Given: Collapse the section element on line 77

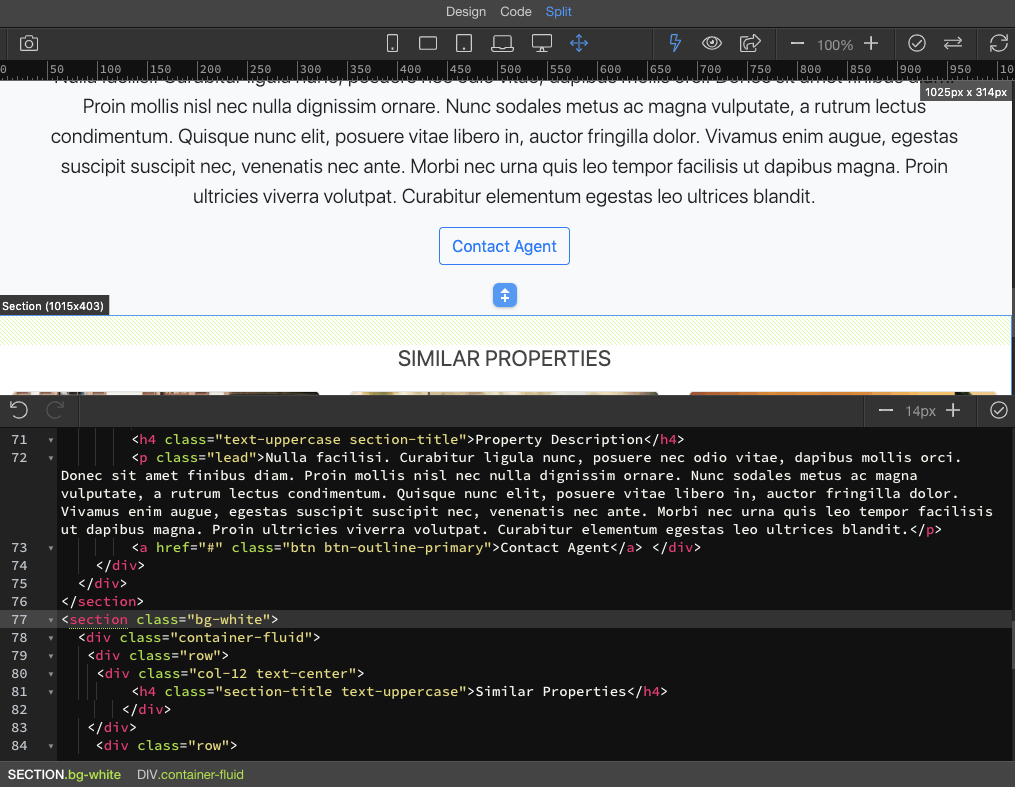Looking at the screenshot, I should (x=51, y=619).
